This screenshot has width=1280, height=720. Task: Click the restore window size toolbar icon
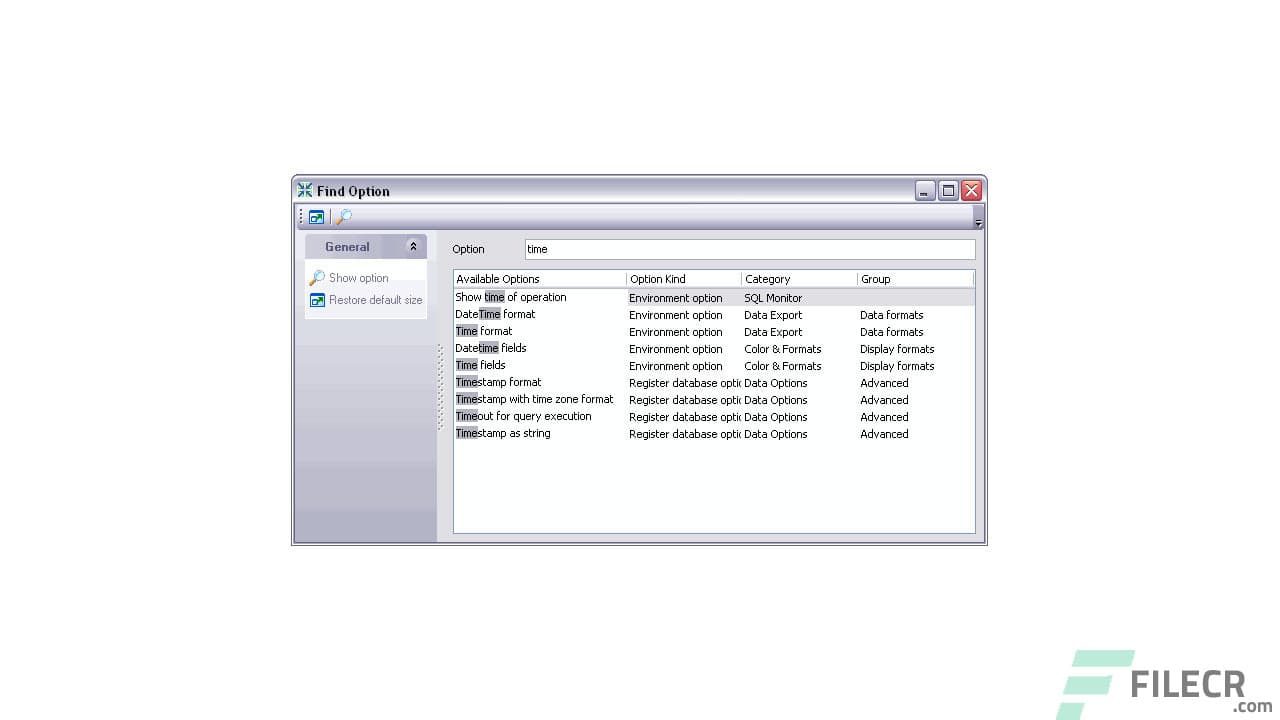click(316, 217)
